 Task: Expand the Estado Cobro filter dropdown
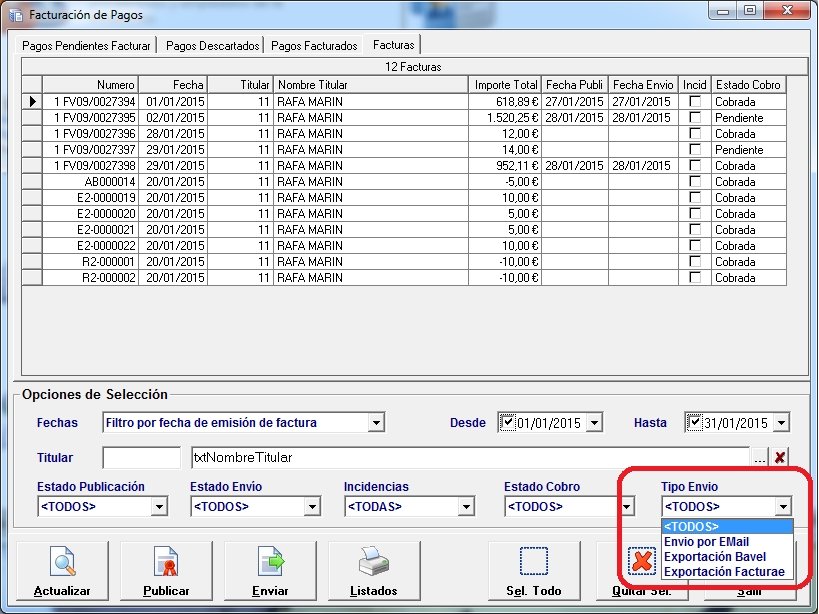pos(626,506)
